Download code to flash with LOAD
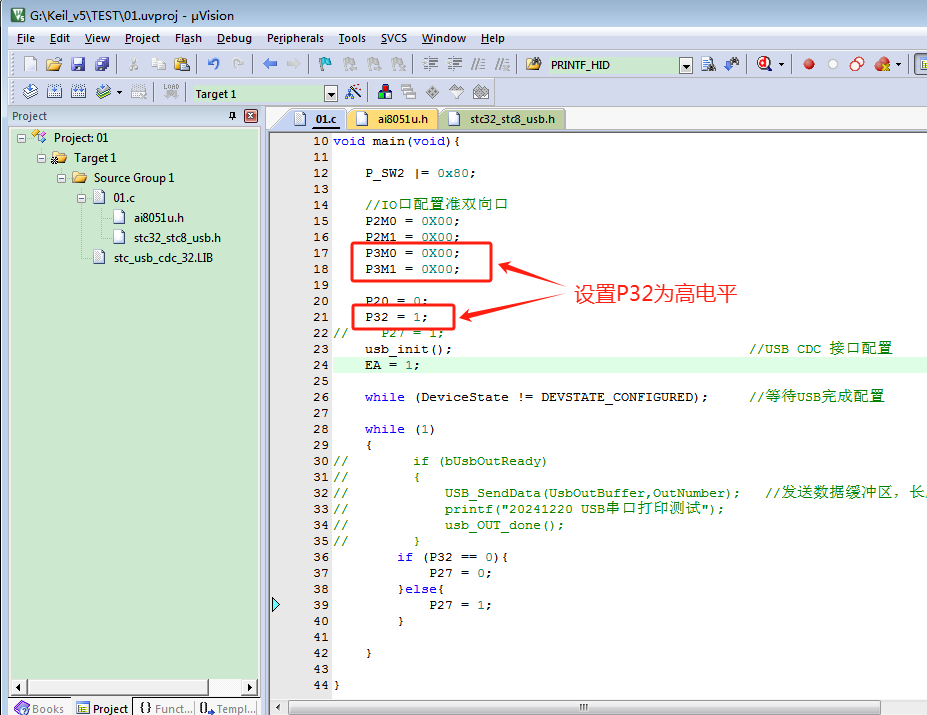The width and height of the screenshot is (927, 715). click(x=171, y=92)
